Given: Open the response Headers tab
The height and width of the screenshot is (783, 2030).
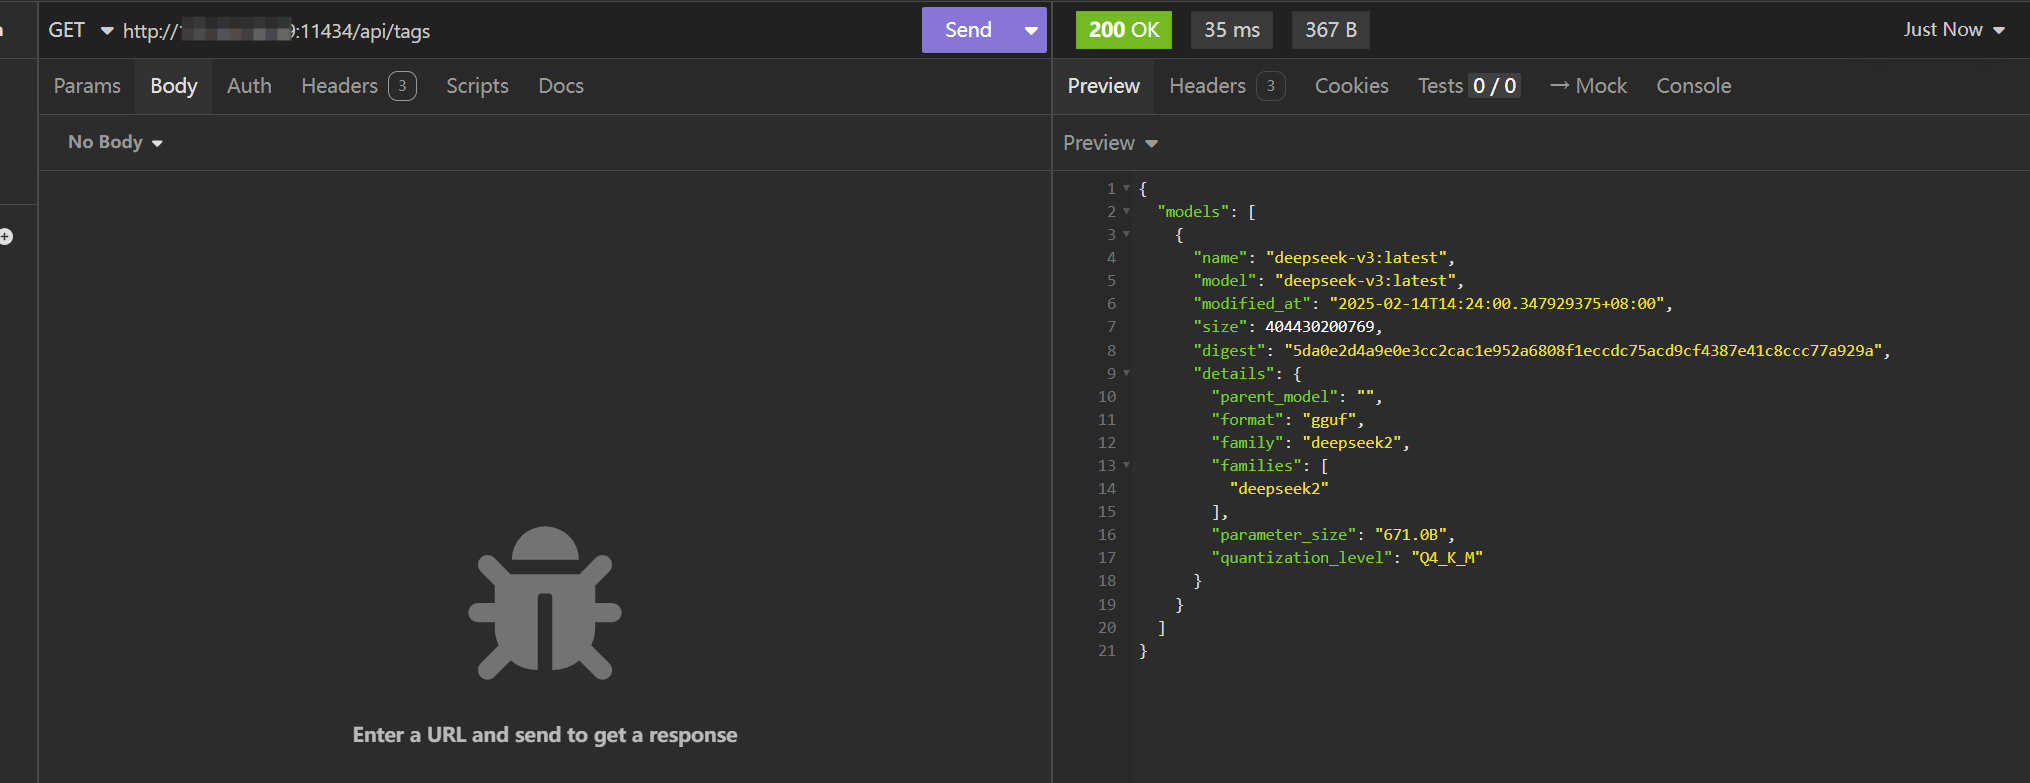Looking at the screenshot, I should tap(1226, 86).
